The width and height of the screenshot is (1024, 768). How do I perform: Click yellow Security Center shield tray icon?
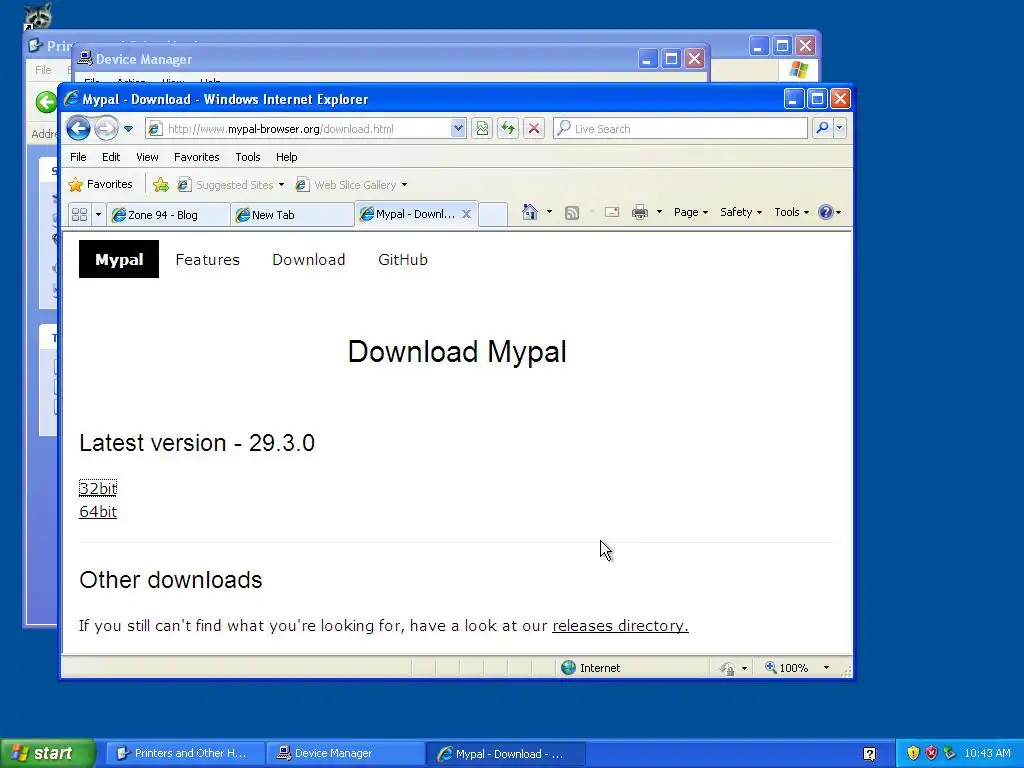point(913,753)
